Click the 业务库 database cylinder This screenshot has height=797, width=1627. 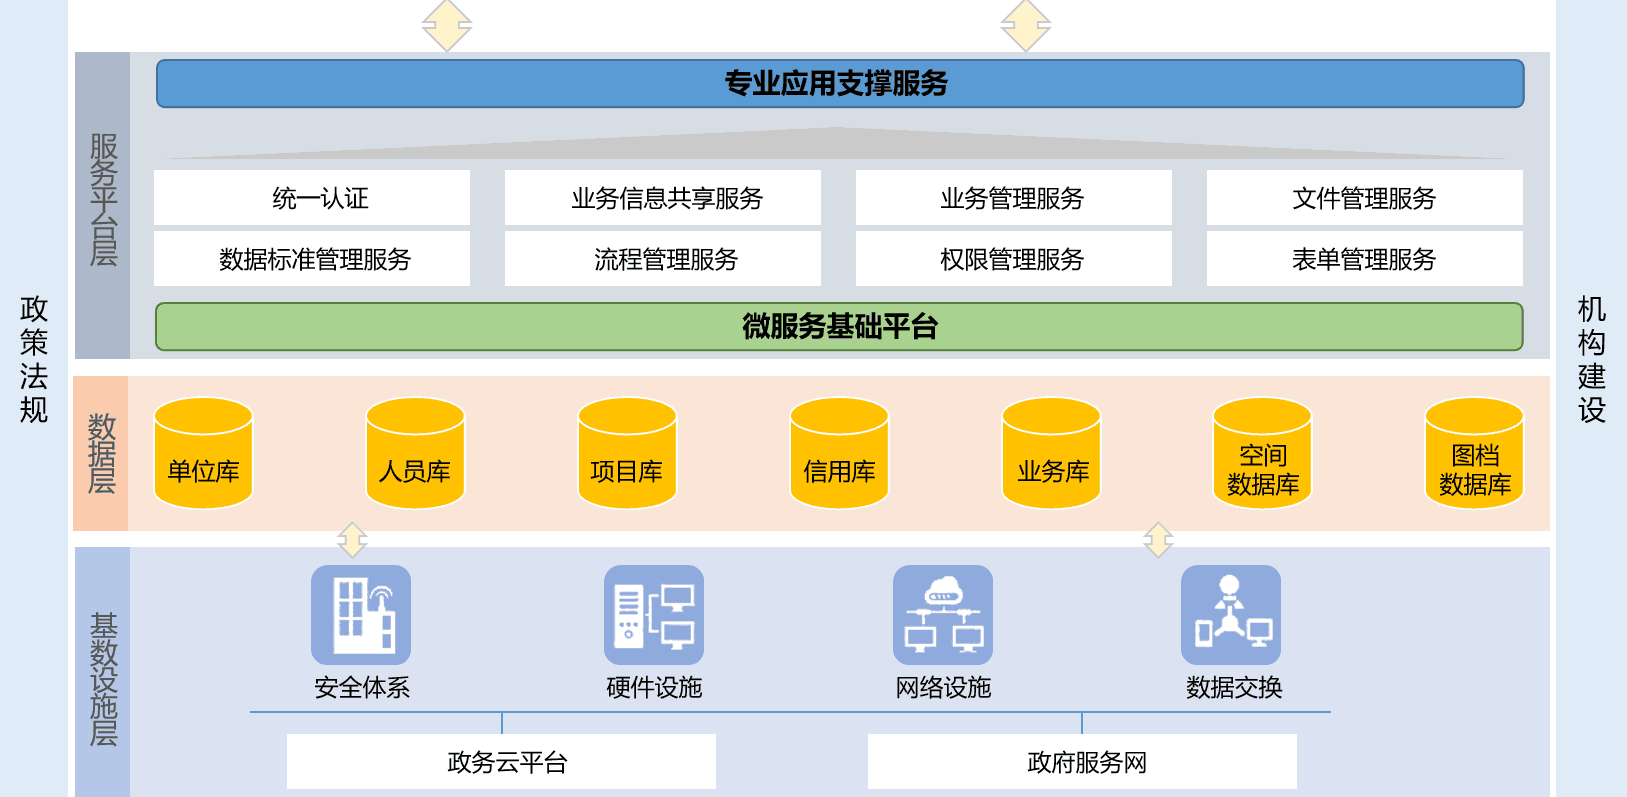[1051, 454]
